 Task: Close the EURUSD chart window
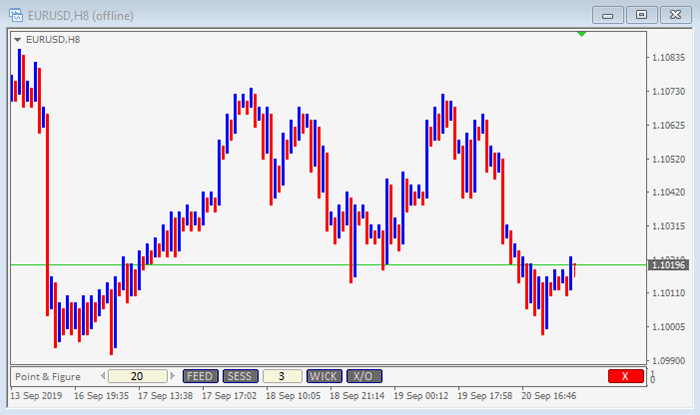[675, 15]
